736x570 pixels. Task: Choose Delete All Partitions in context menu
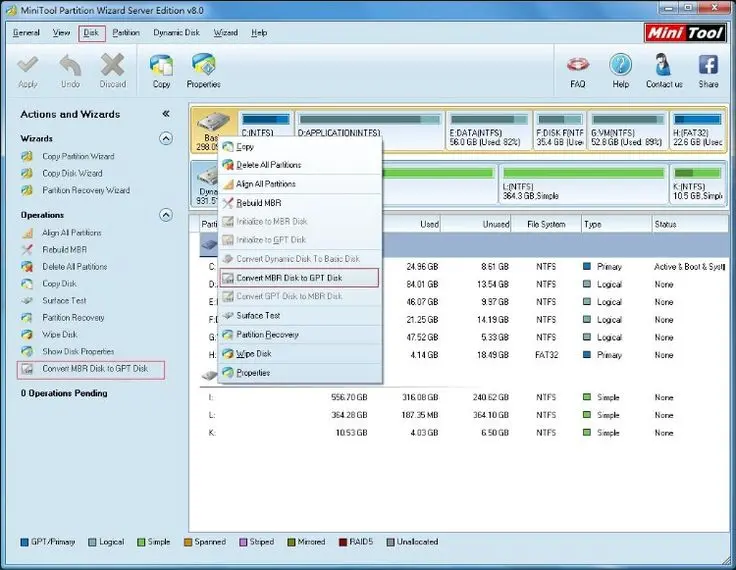(300, 165)
